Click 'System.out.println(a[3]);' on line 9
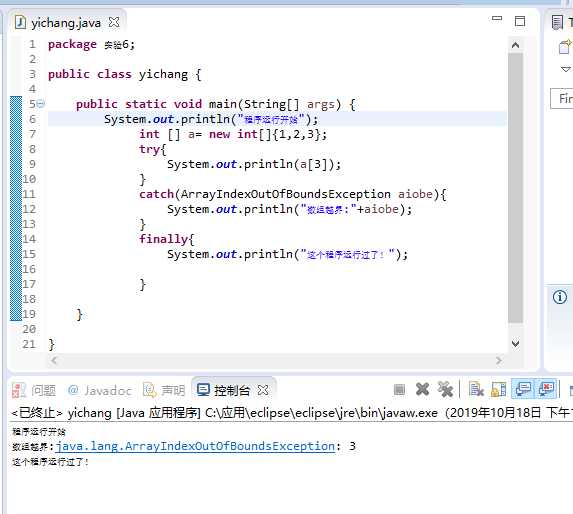Image resolution: width=573 pixels, height=514 pixels. tap(254, 164)
